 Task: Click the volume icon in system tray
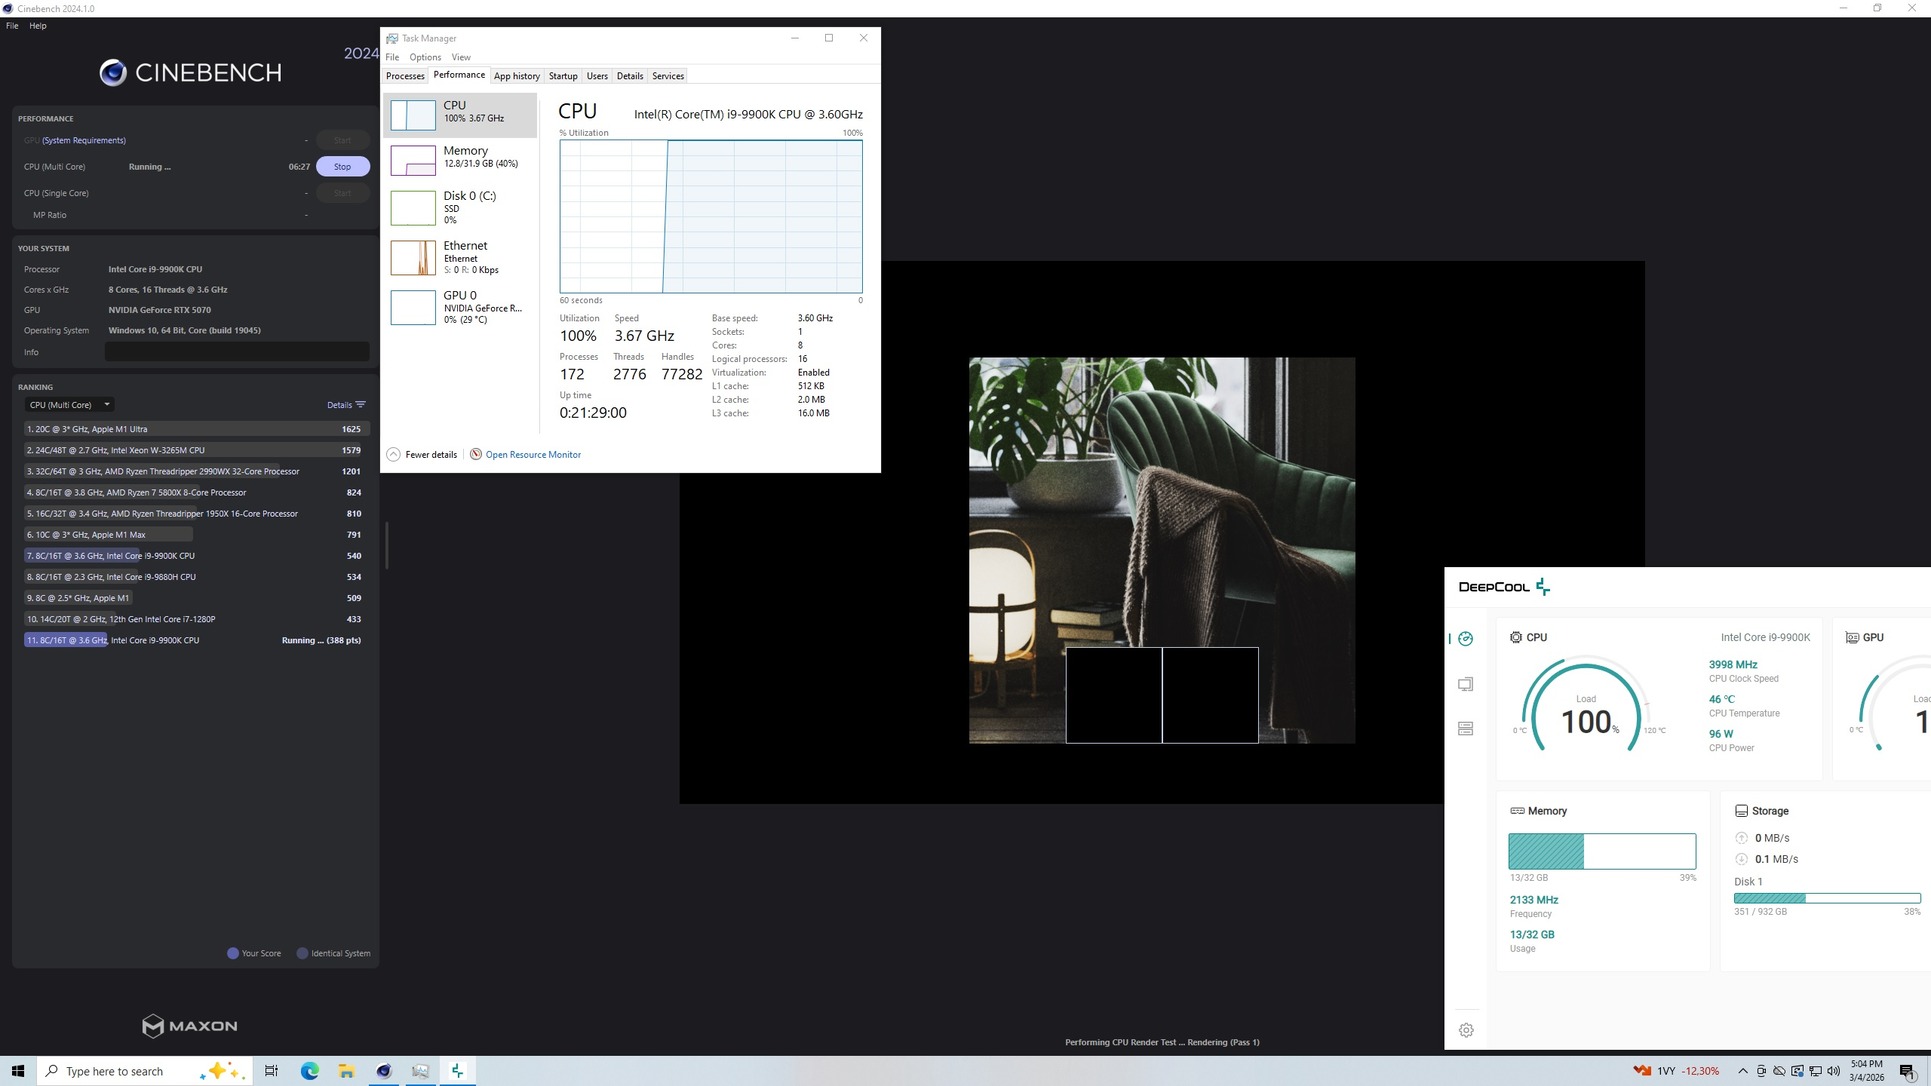[x=1833, y=1071]
